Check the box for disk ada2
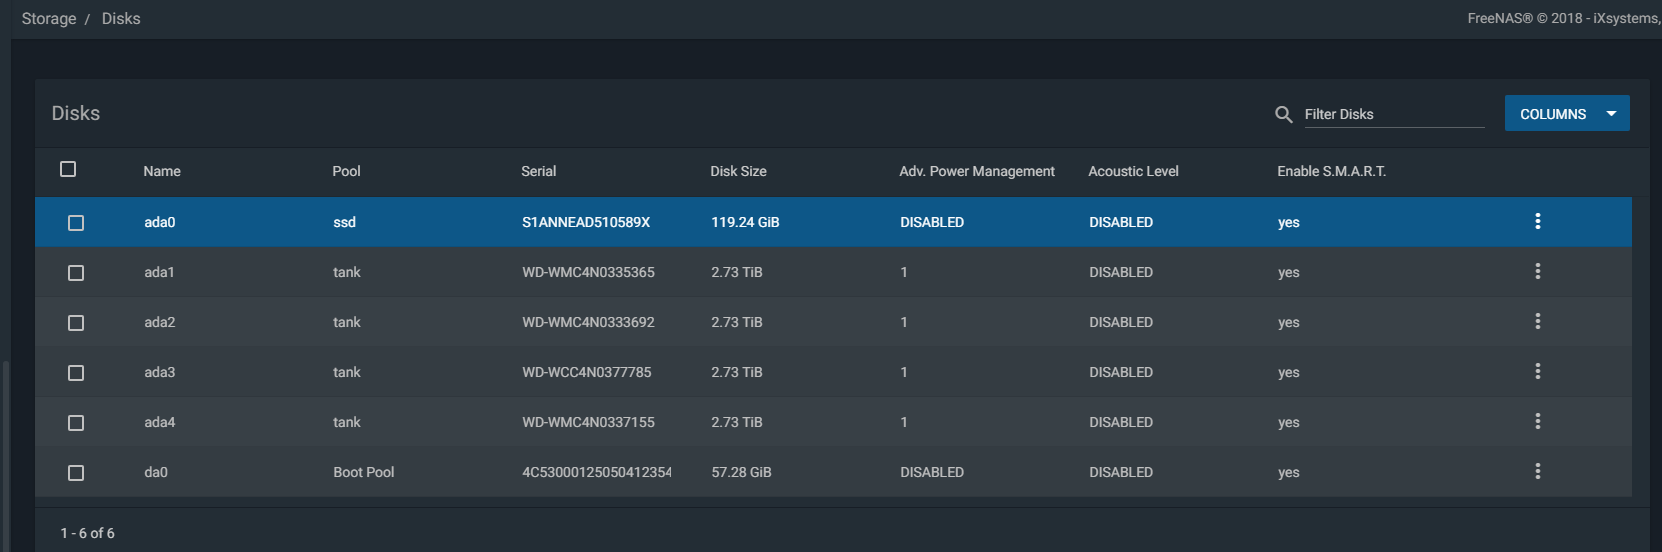This screenshot has height=552, width=1662. [76, 323]
